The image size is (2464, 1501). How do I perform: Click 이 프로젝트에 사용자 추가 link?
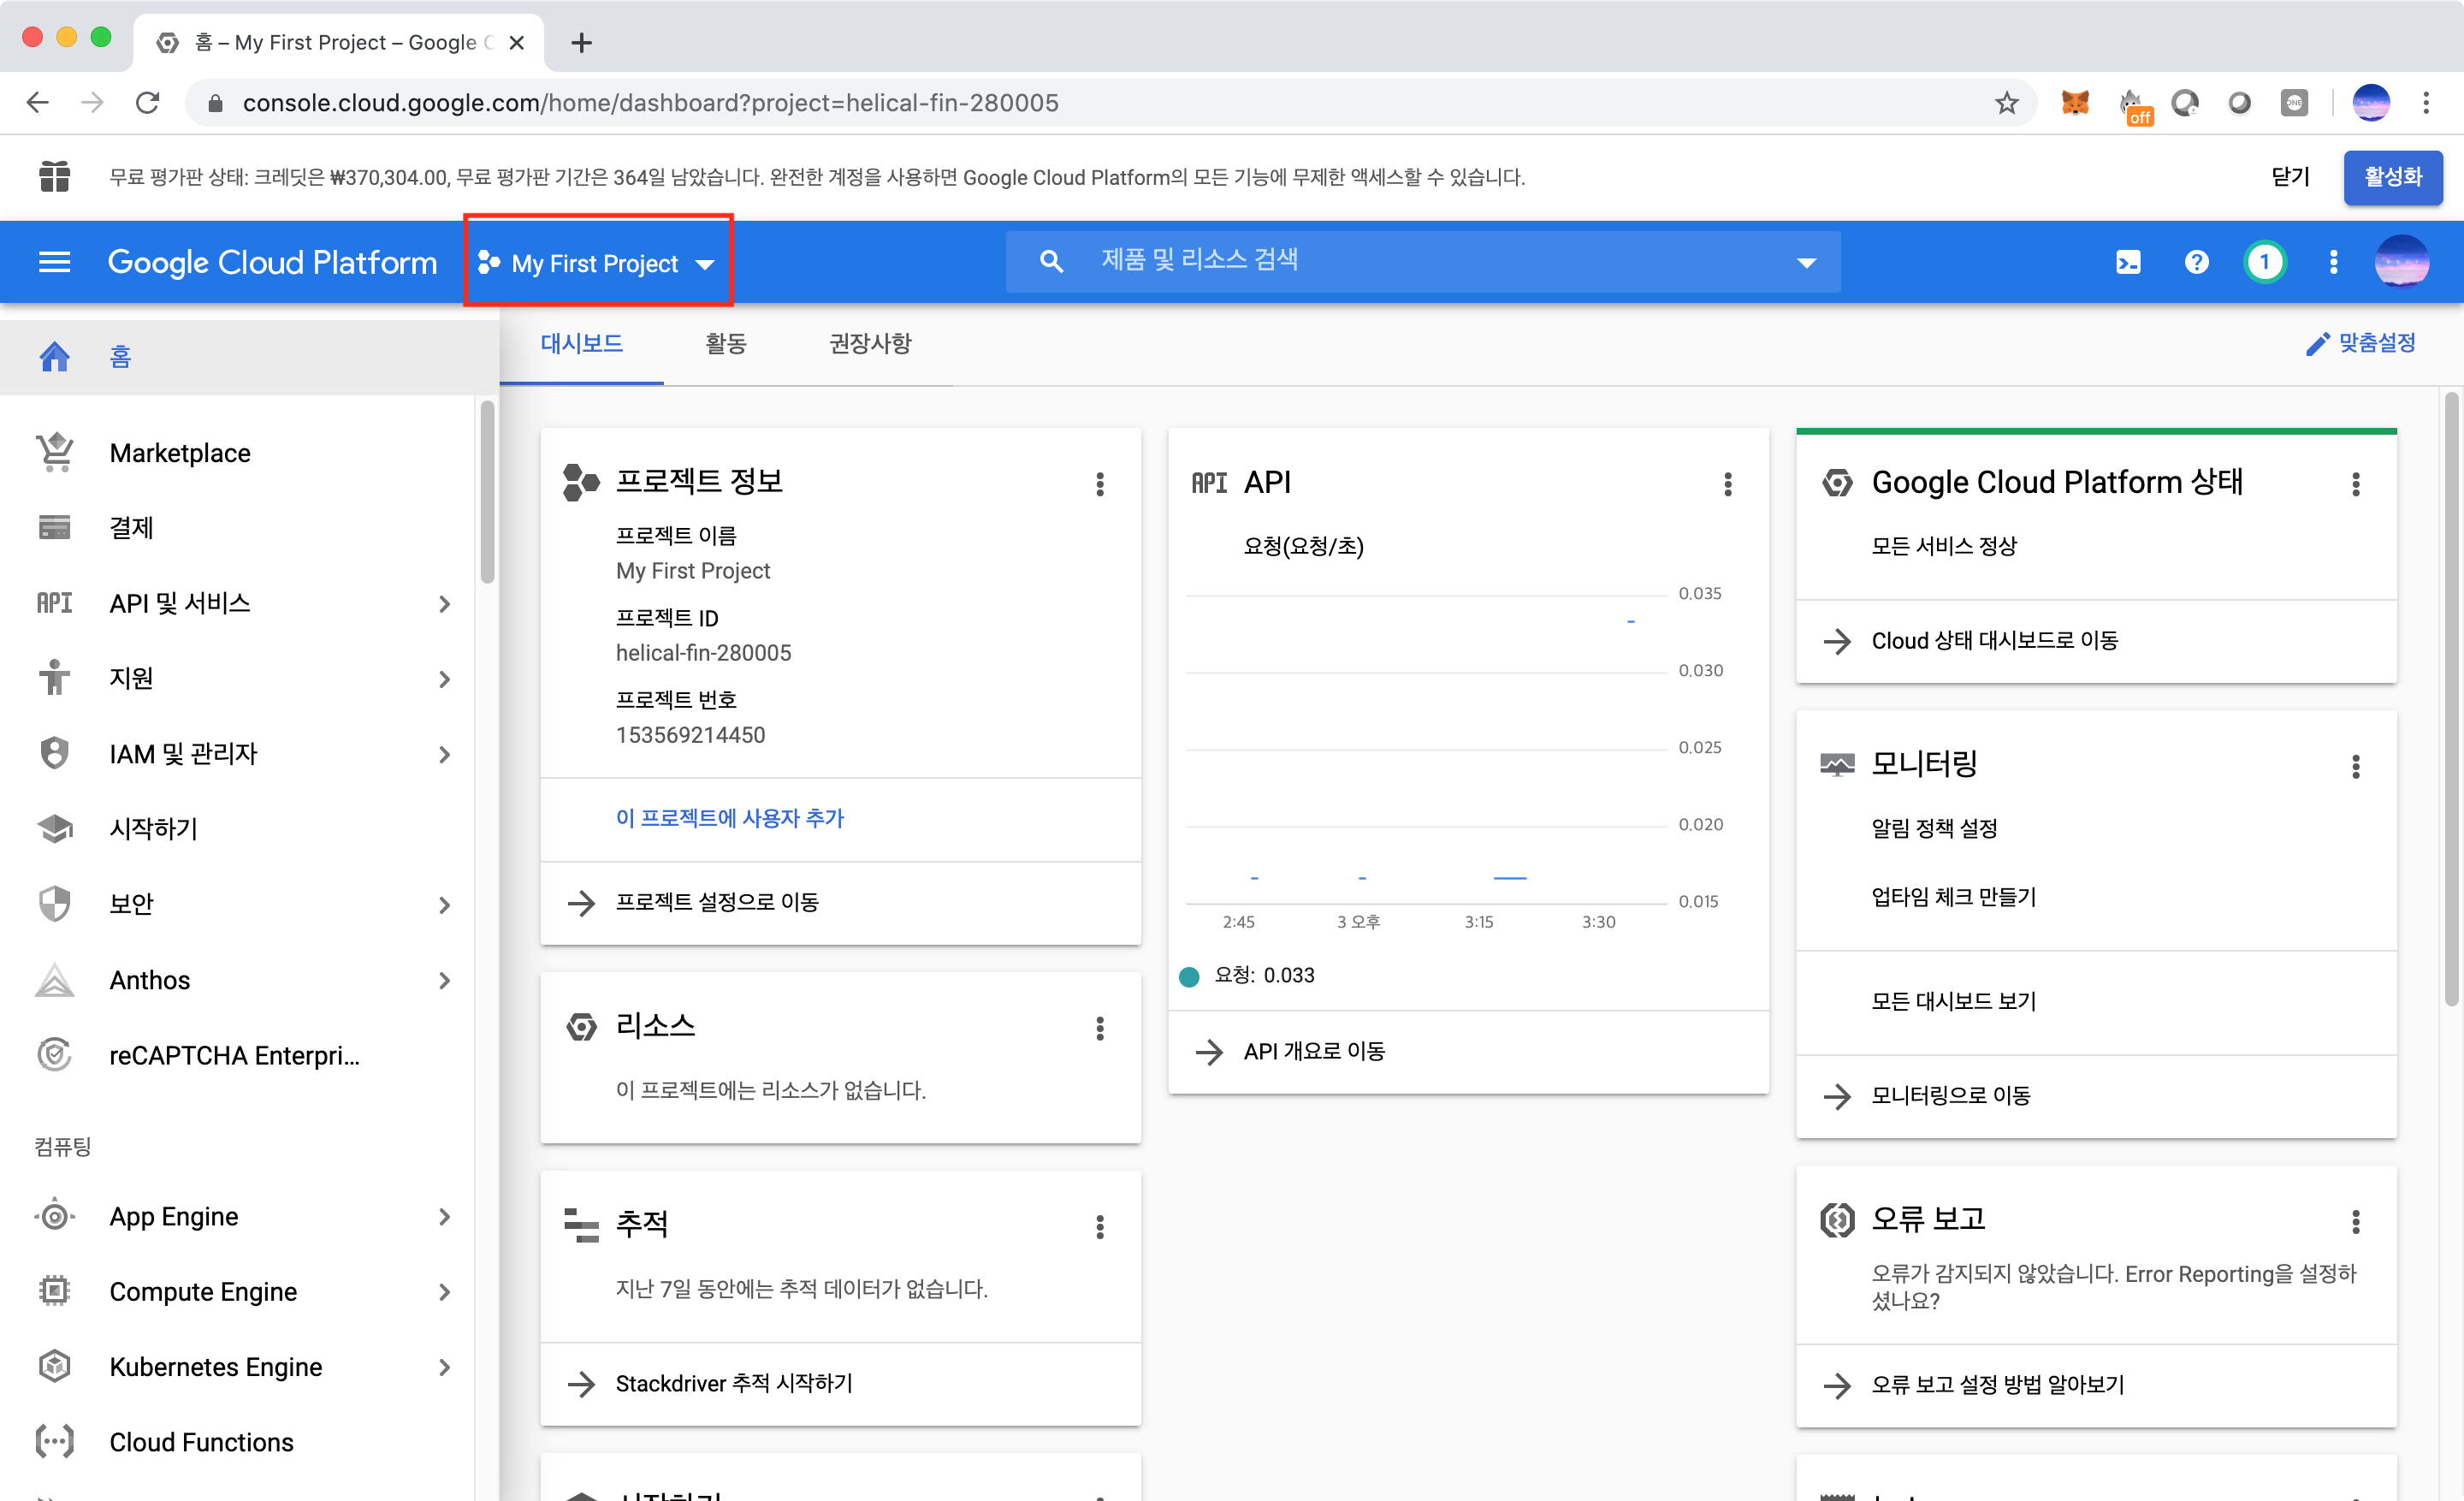tap(729, 818)
